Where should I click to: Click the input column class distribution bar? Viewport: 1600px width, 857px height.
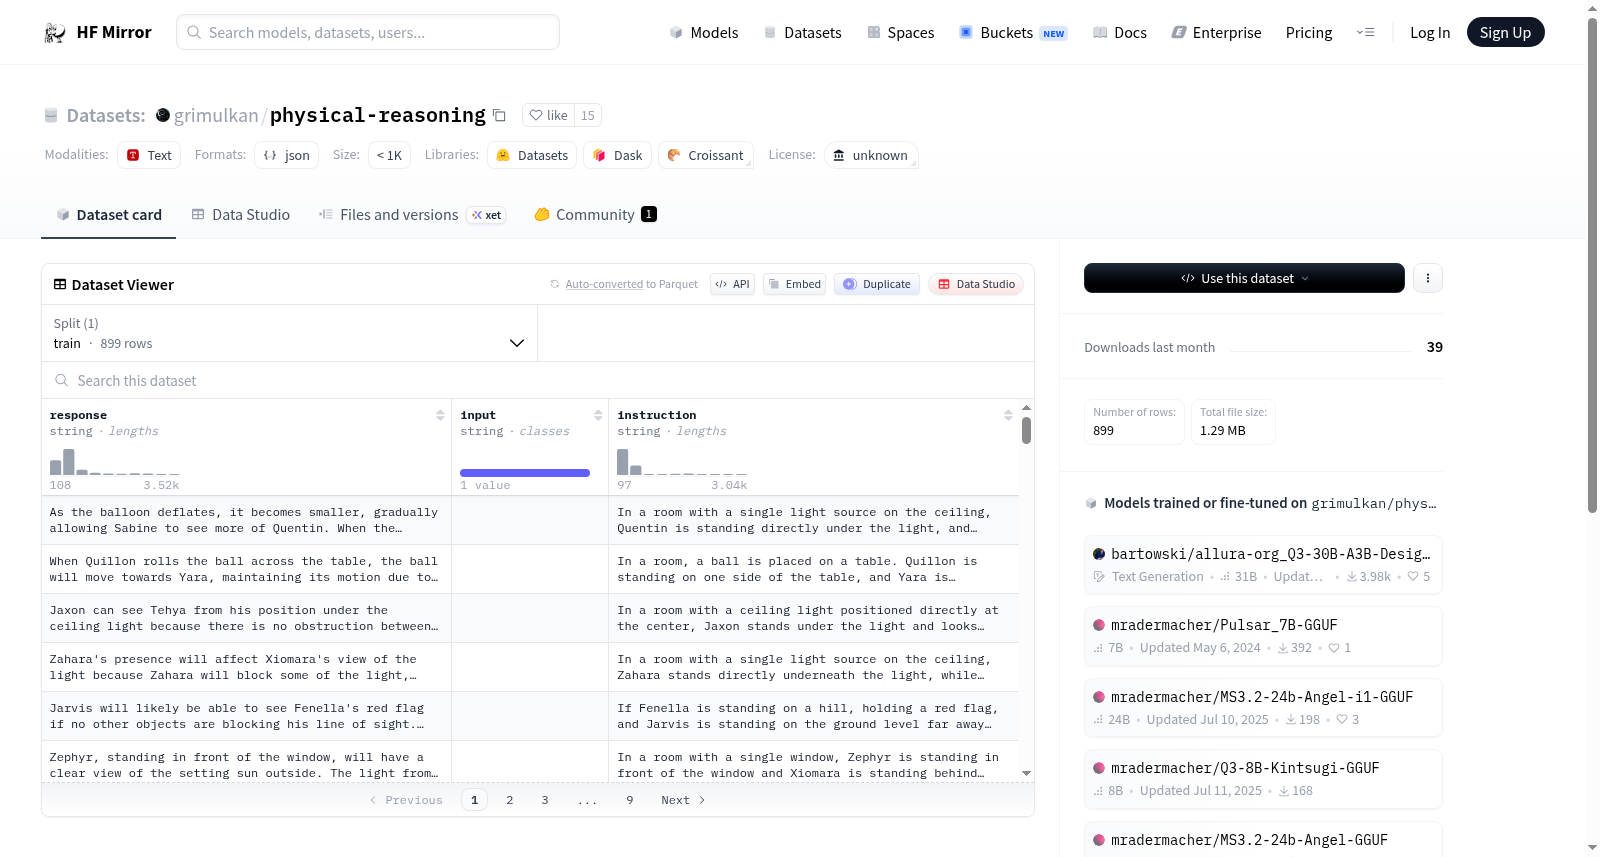[x=525, y=473]
